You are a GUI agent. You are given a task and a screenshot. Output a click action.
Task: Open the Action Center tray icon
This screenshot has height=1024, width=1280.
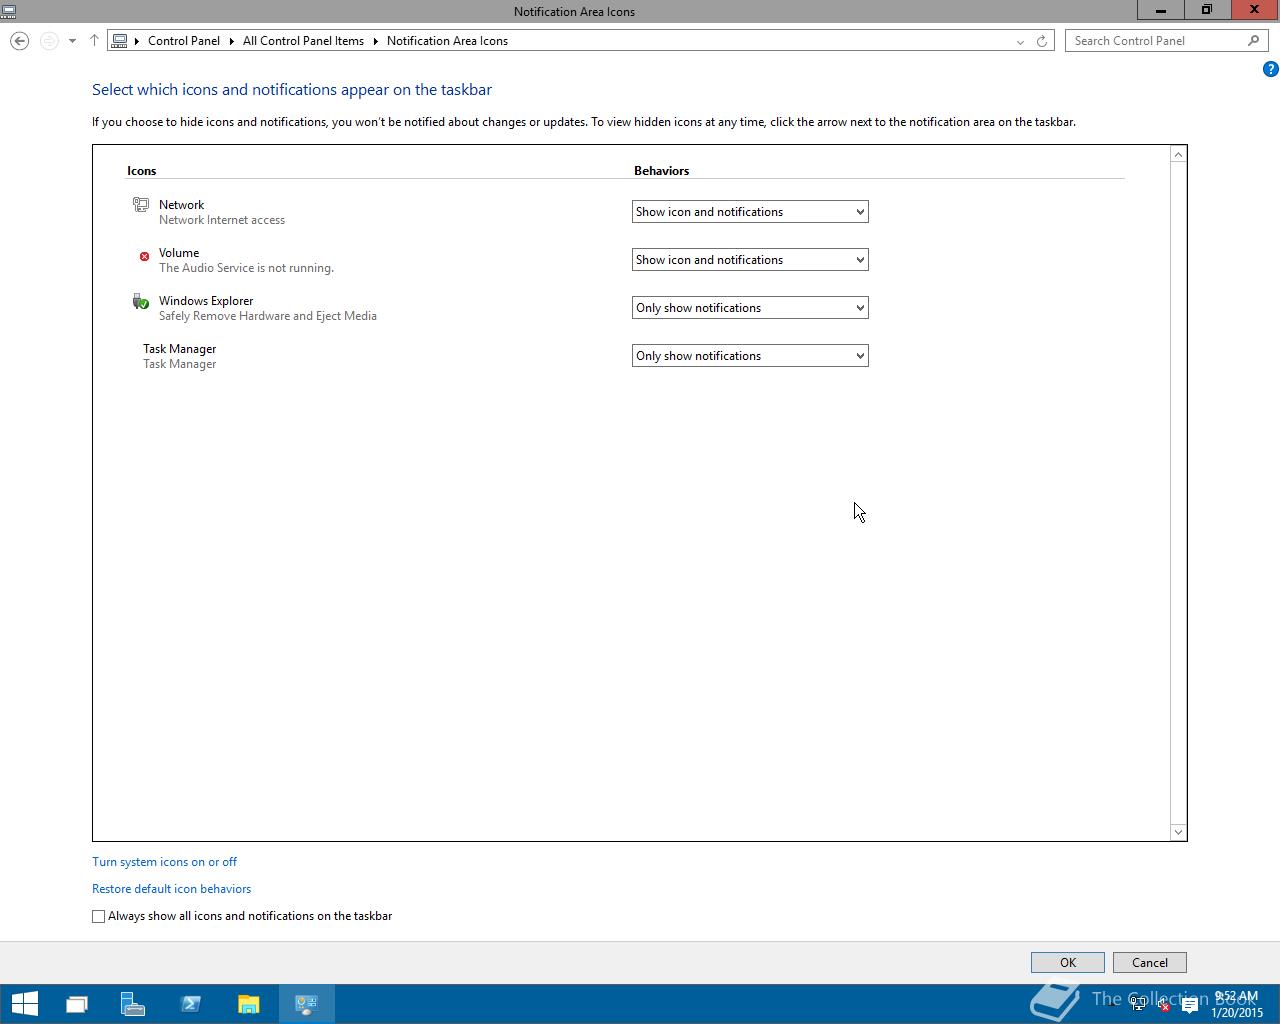click(1189, 1005)
